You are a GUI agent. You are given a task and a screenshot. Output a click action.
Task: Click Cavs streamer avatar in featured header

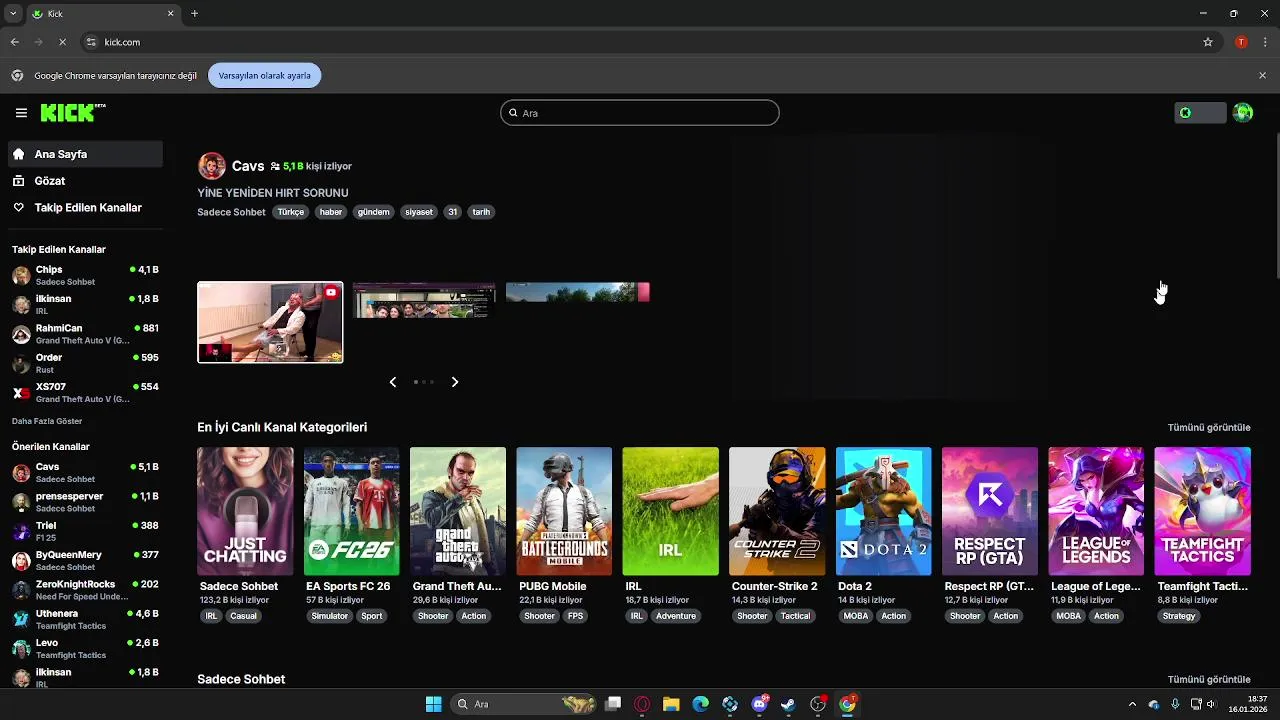[211, 166]
